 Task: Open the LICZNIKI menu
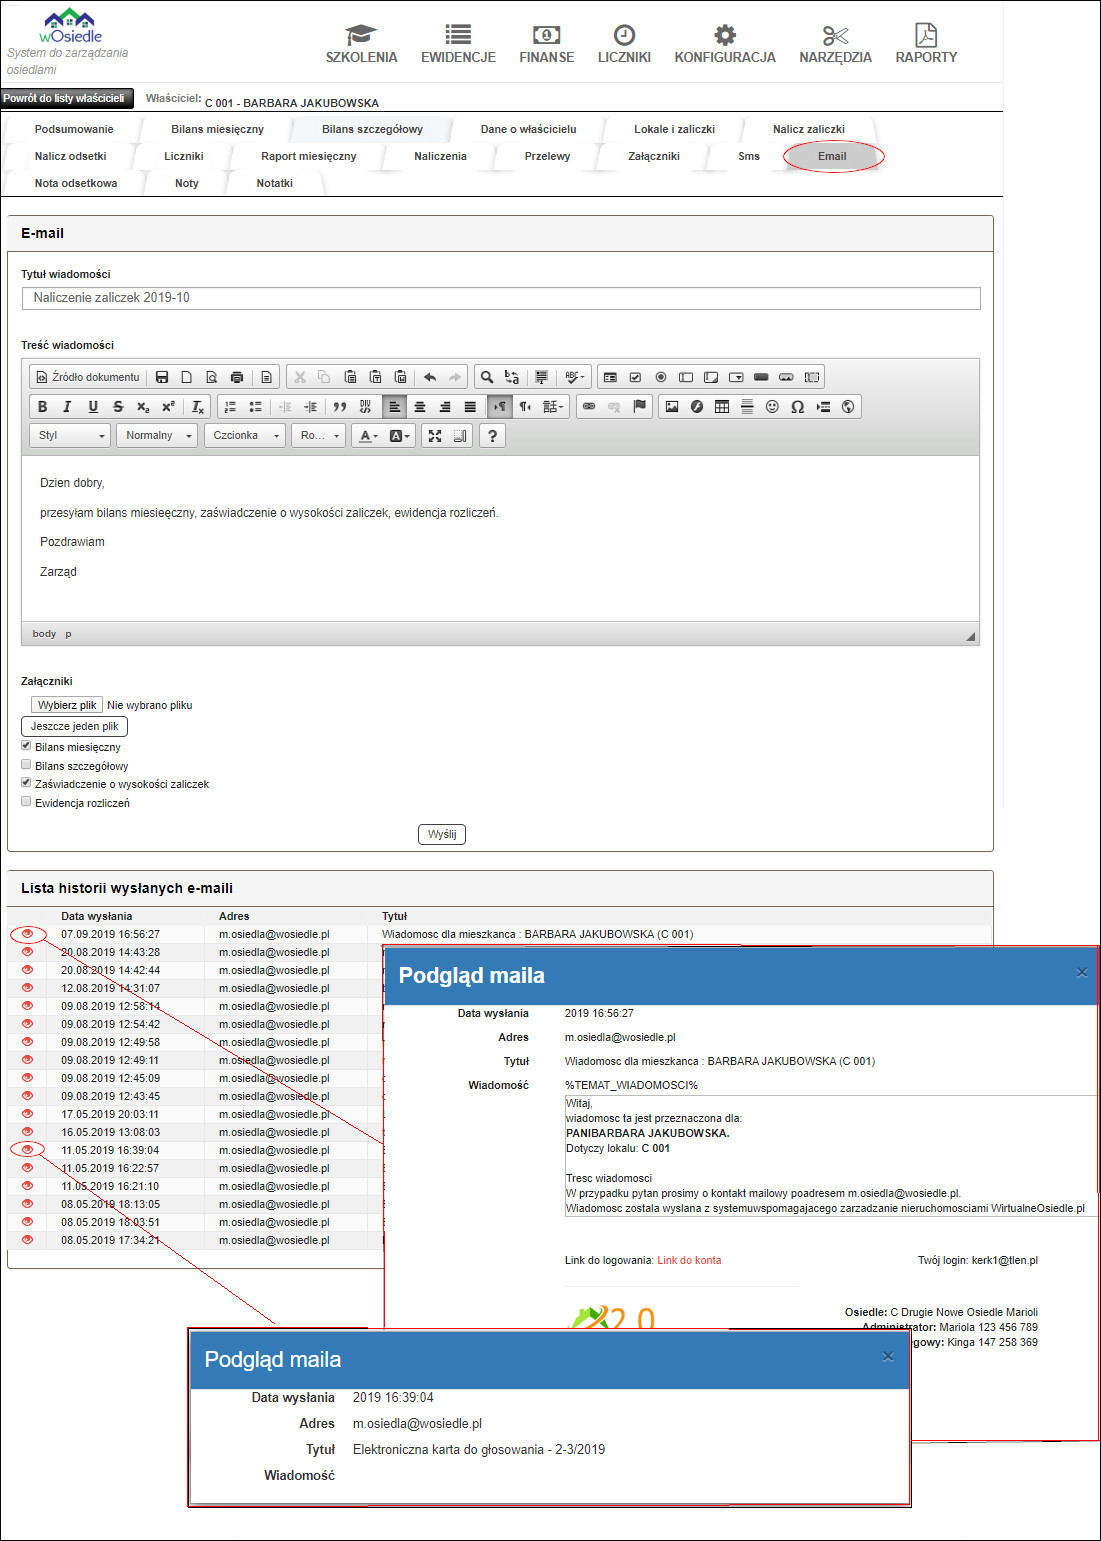click(x=624, y=45)
